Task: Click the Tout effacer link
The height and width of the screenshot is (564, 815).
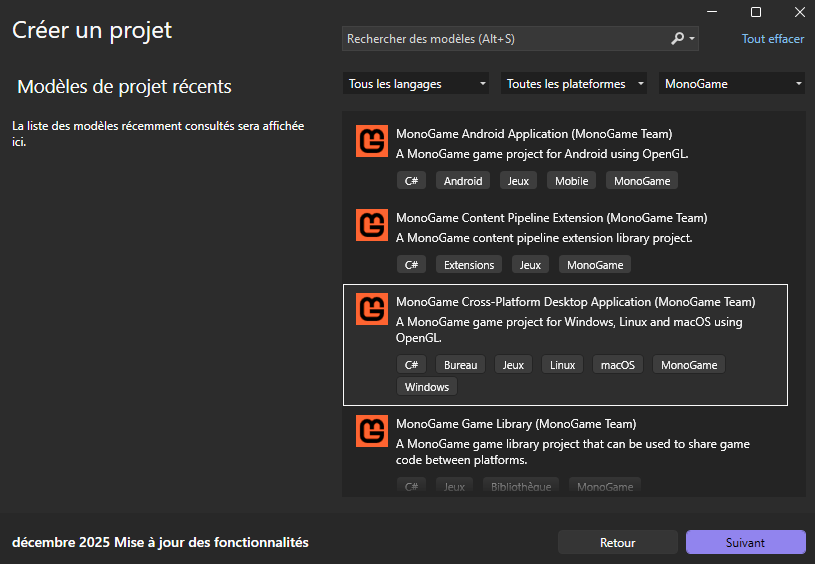Action: (x=772, y=39)
